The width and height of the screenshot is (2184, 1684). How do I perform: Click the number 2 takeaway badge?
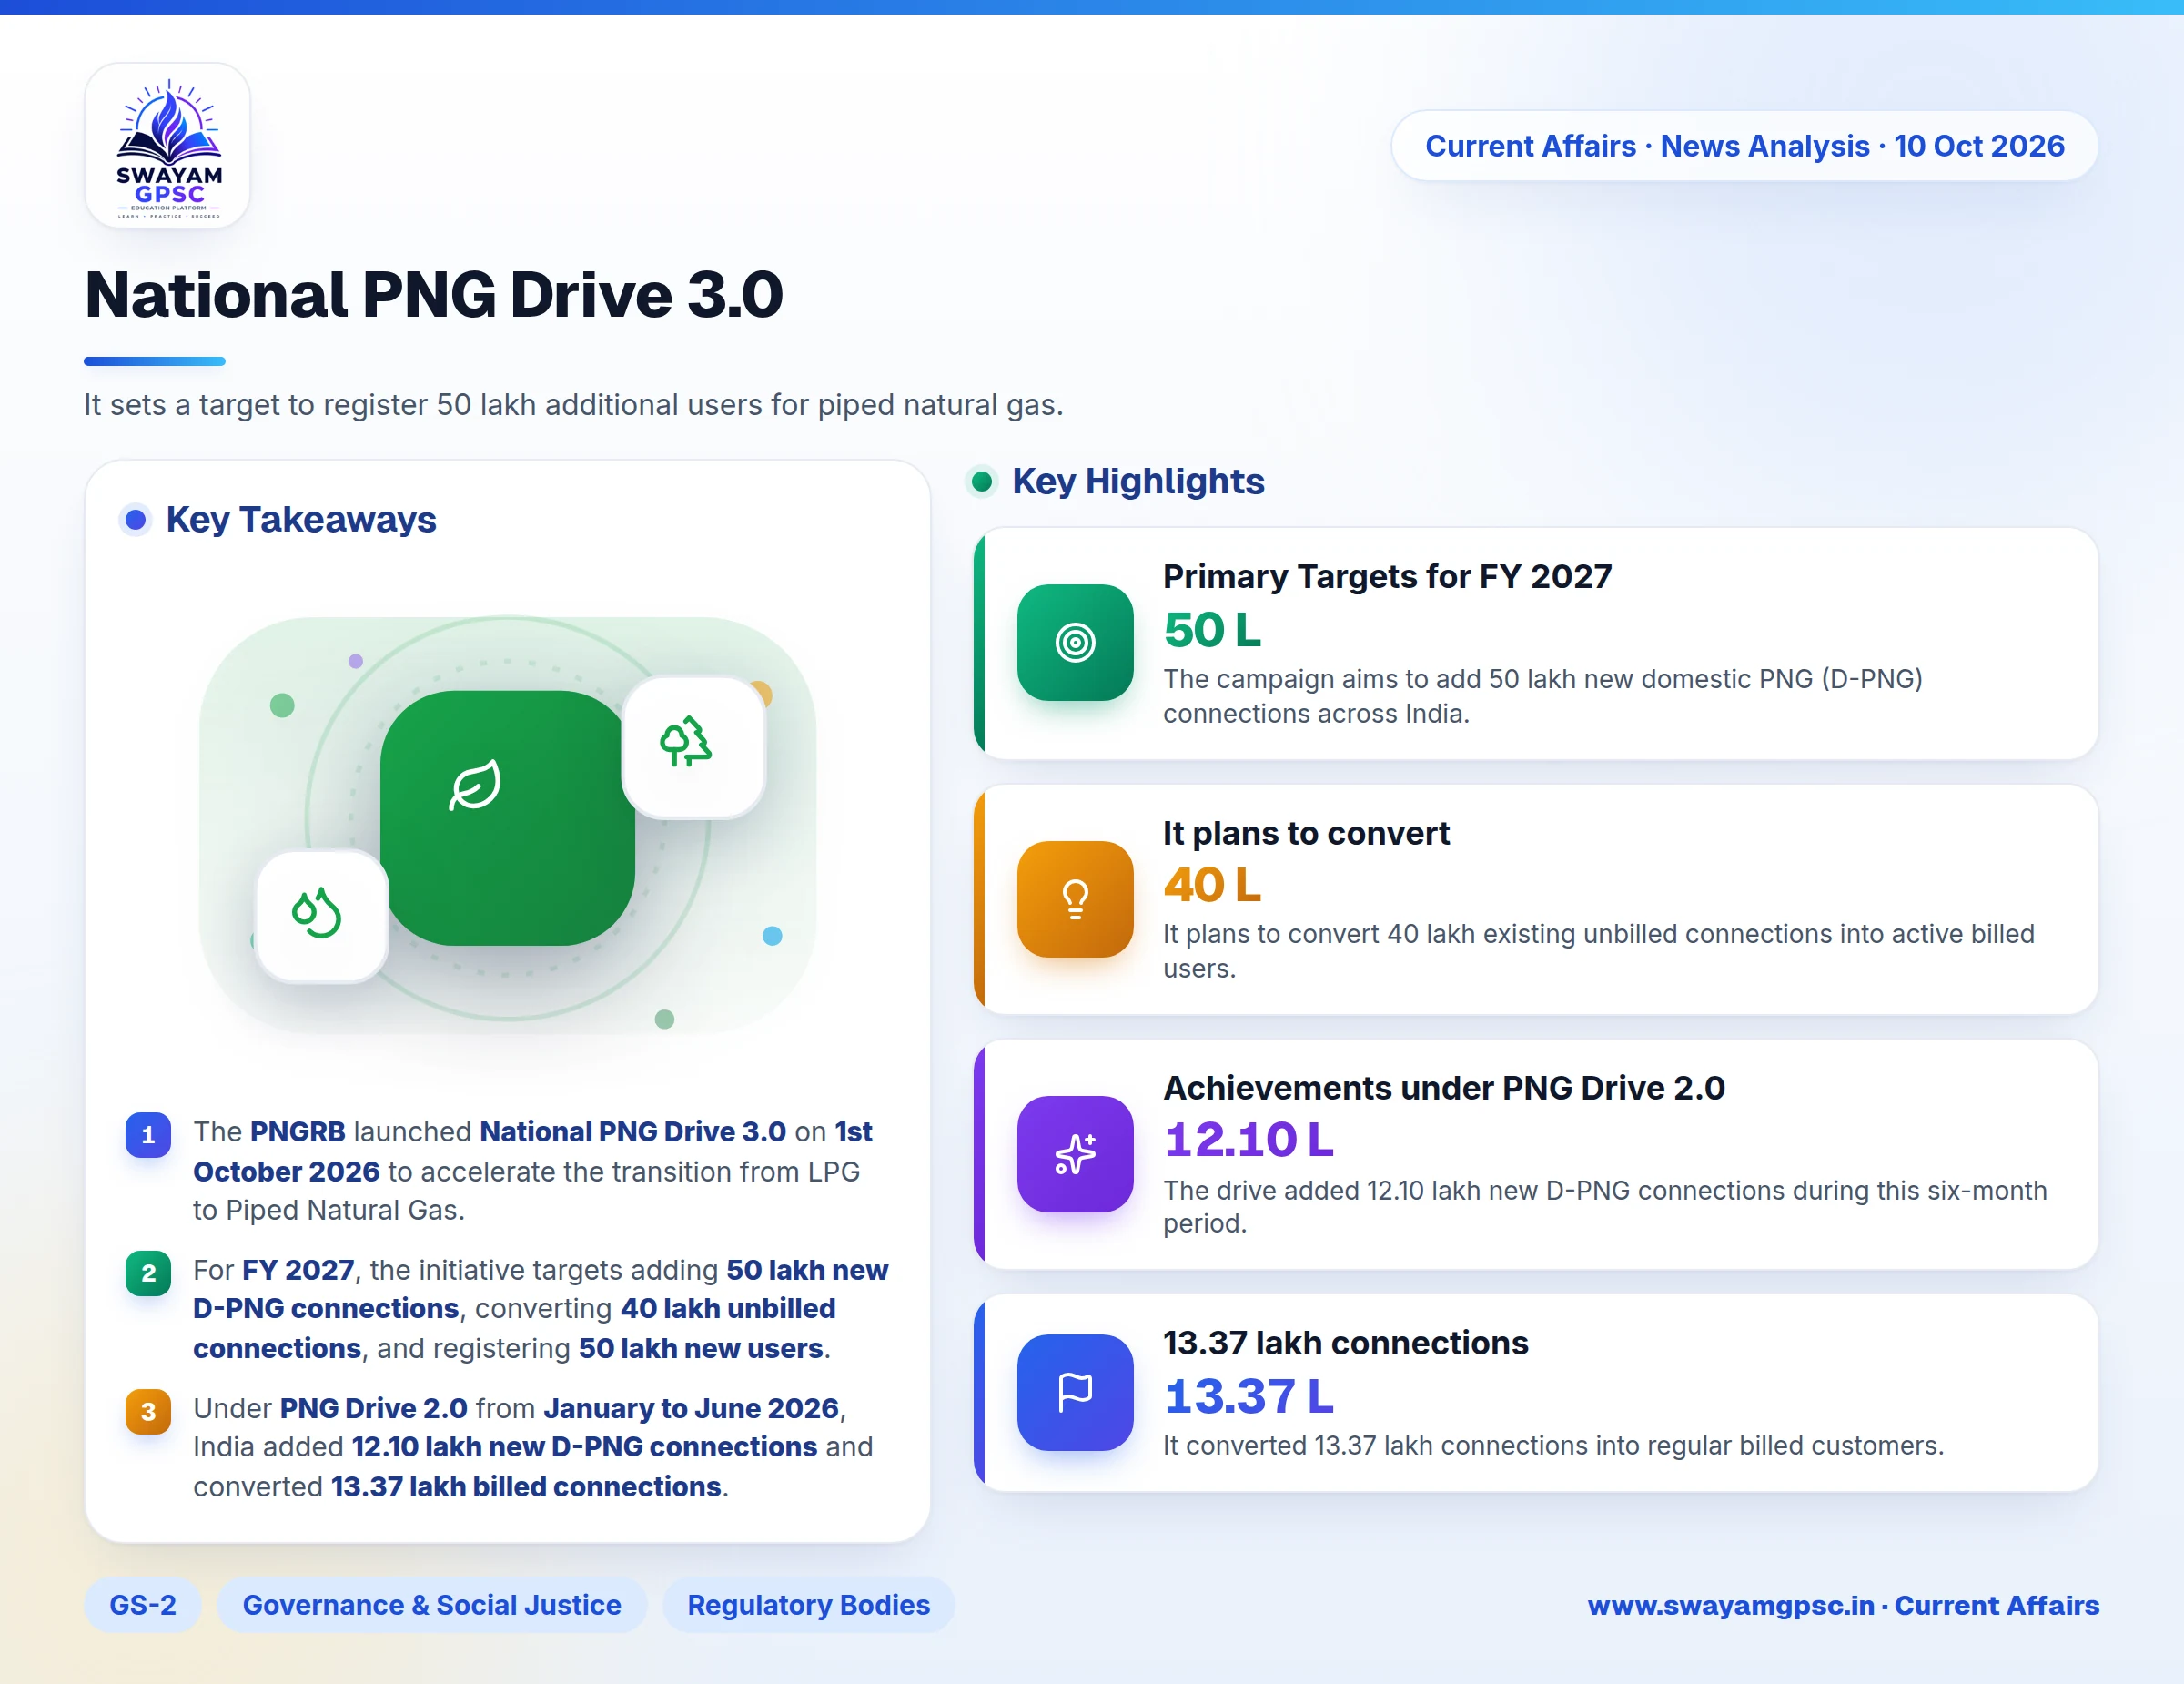pos(148,1273)
